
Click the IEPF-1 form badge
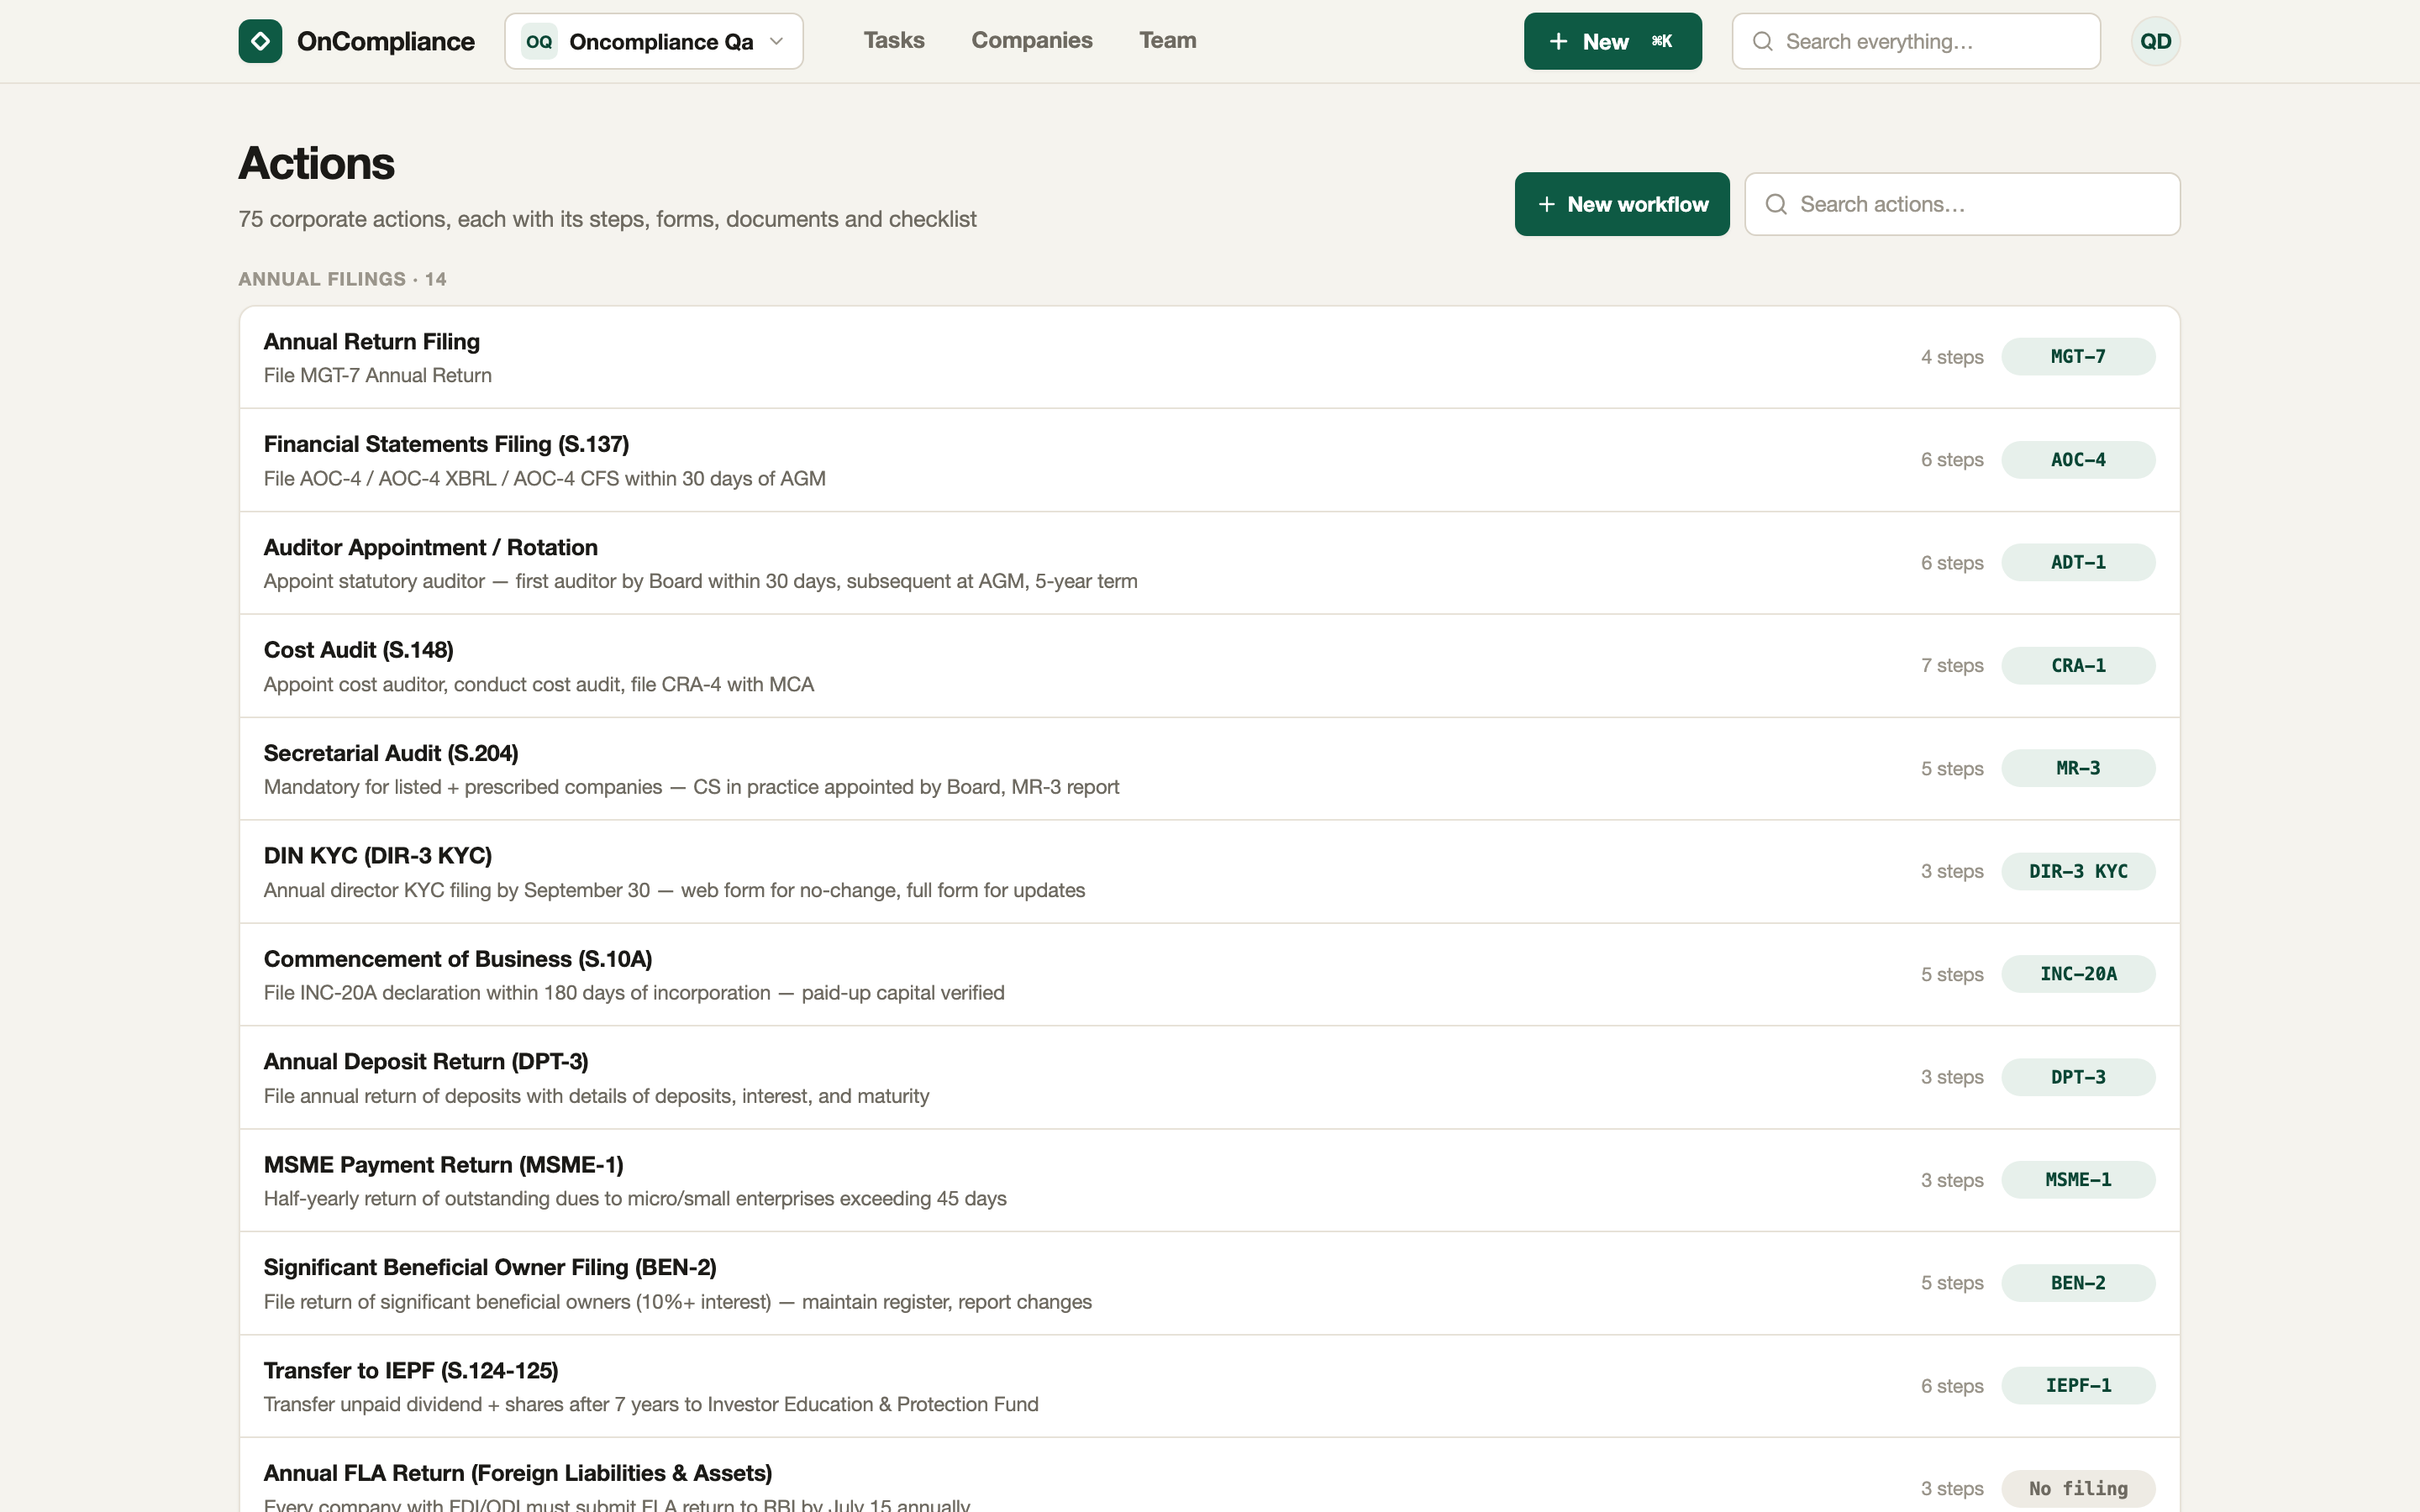(2078, 1386)
